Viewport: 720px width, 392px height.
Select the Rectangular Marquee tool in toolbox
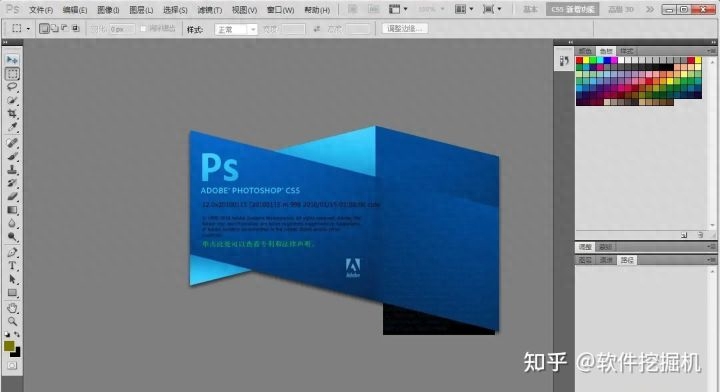(12, 73)
